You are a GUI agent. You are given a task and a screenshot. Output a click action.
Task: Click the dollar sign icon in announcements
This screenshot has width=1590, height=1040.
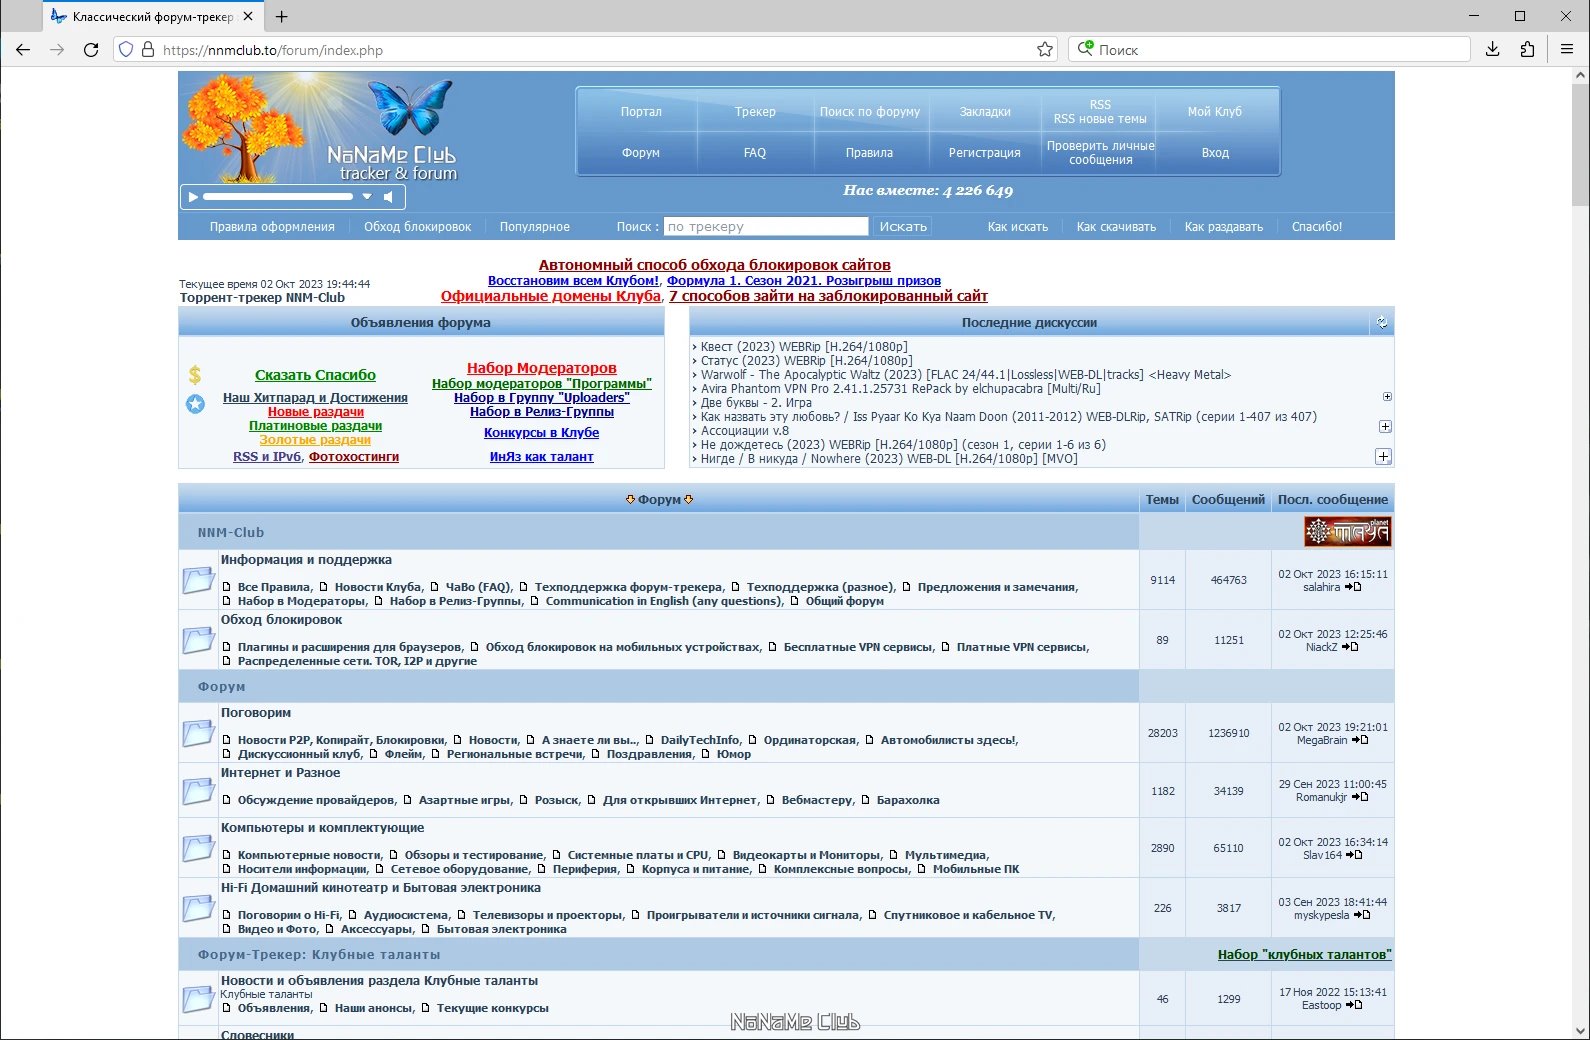click(x=195, y=375)
